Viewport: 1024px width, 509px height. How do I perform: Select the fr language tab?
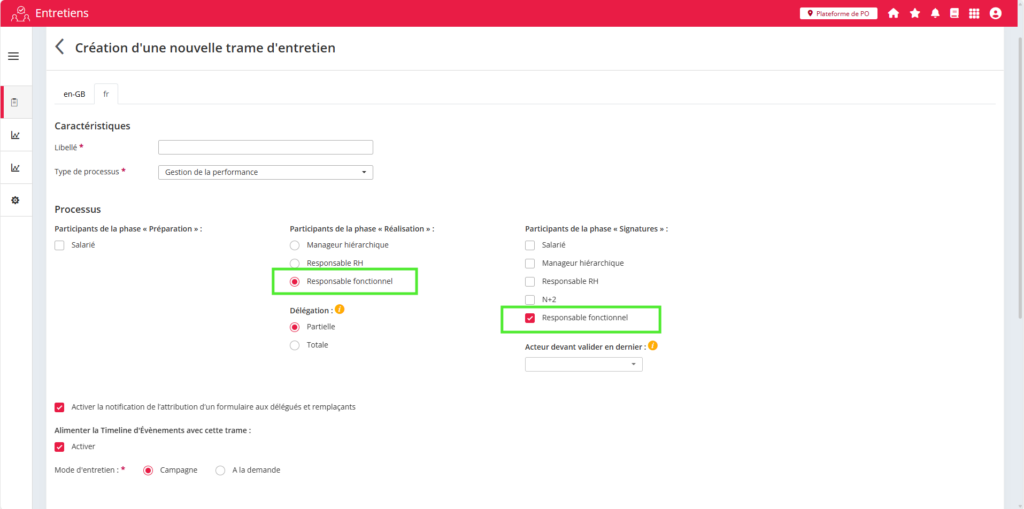106,94
